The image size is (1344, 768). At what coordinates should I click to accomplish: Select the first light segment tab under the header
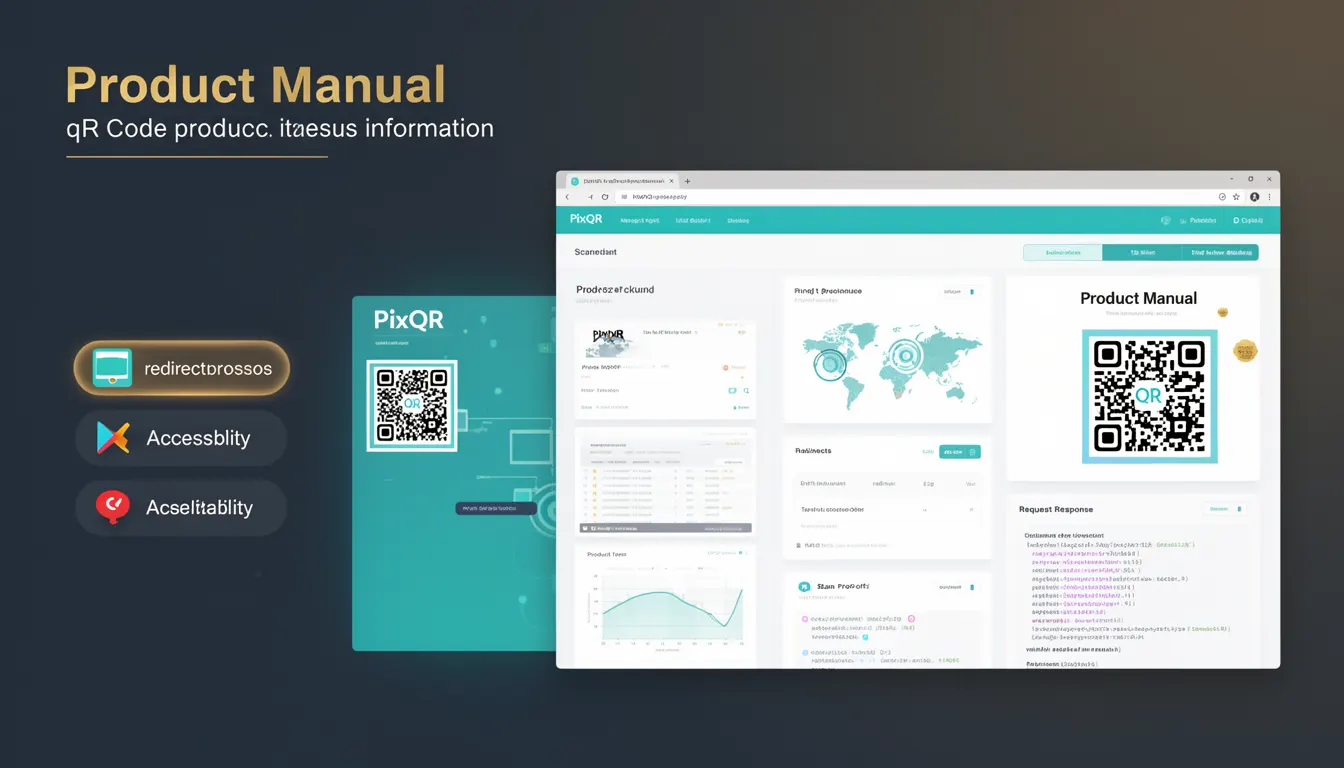click(1062, 253)
